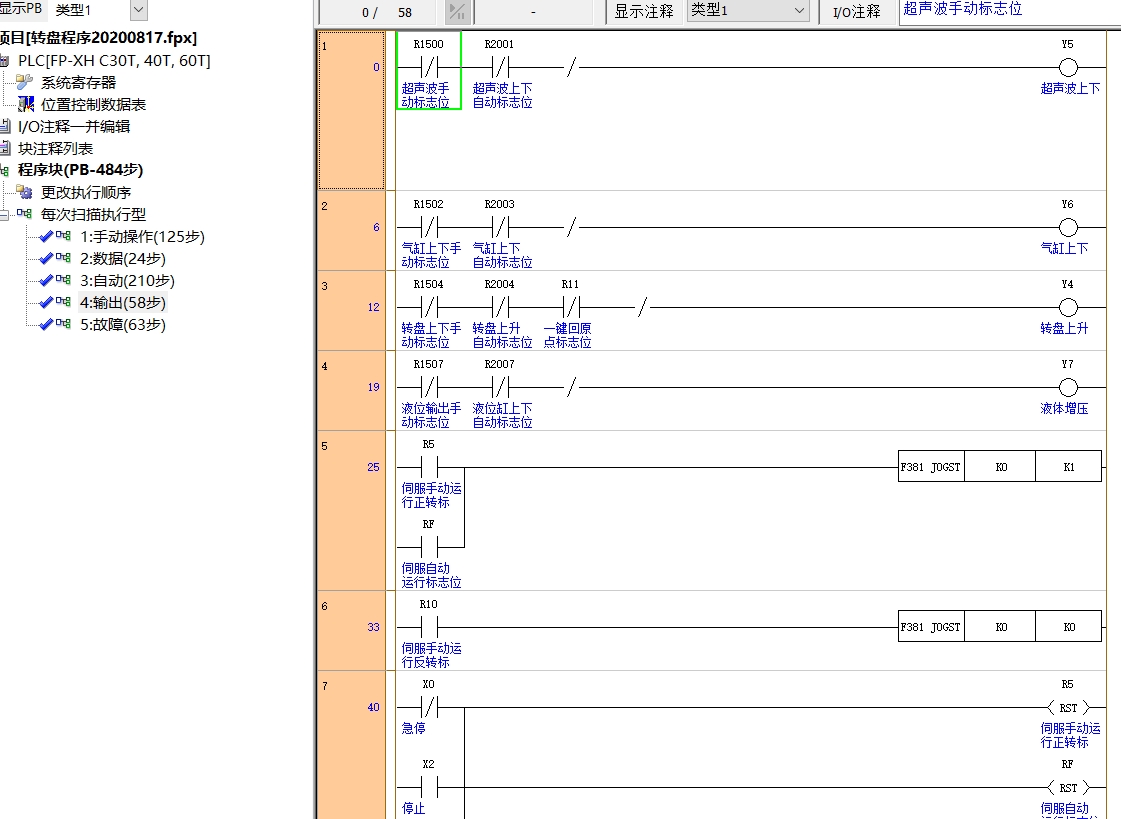Select the X2 停止 contact
Viewport: 1121px width, 819px height.
(x=429, y=788)
